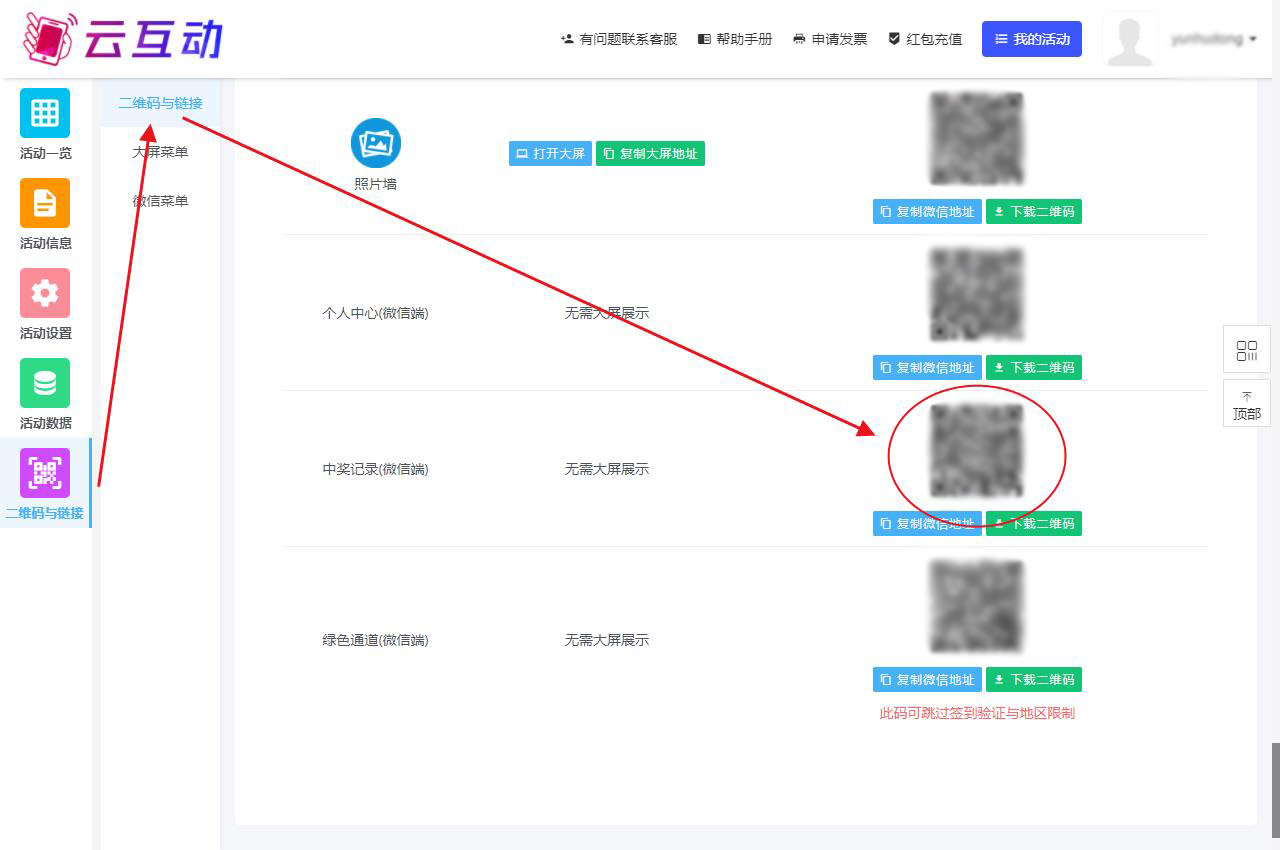
Task: Download QR code for 个人中心 row
Action: click(1034, 368)
